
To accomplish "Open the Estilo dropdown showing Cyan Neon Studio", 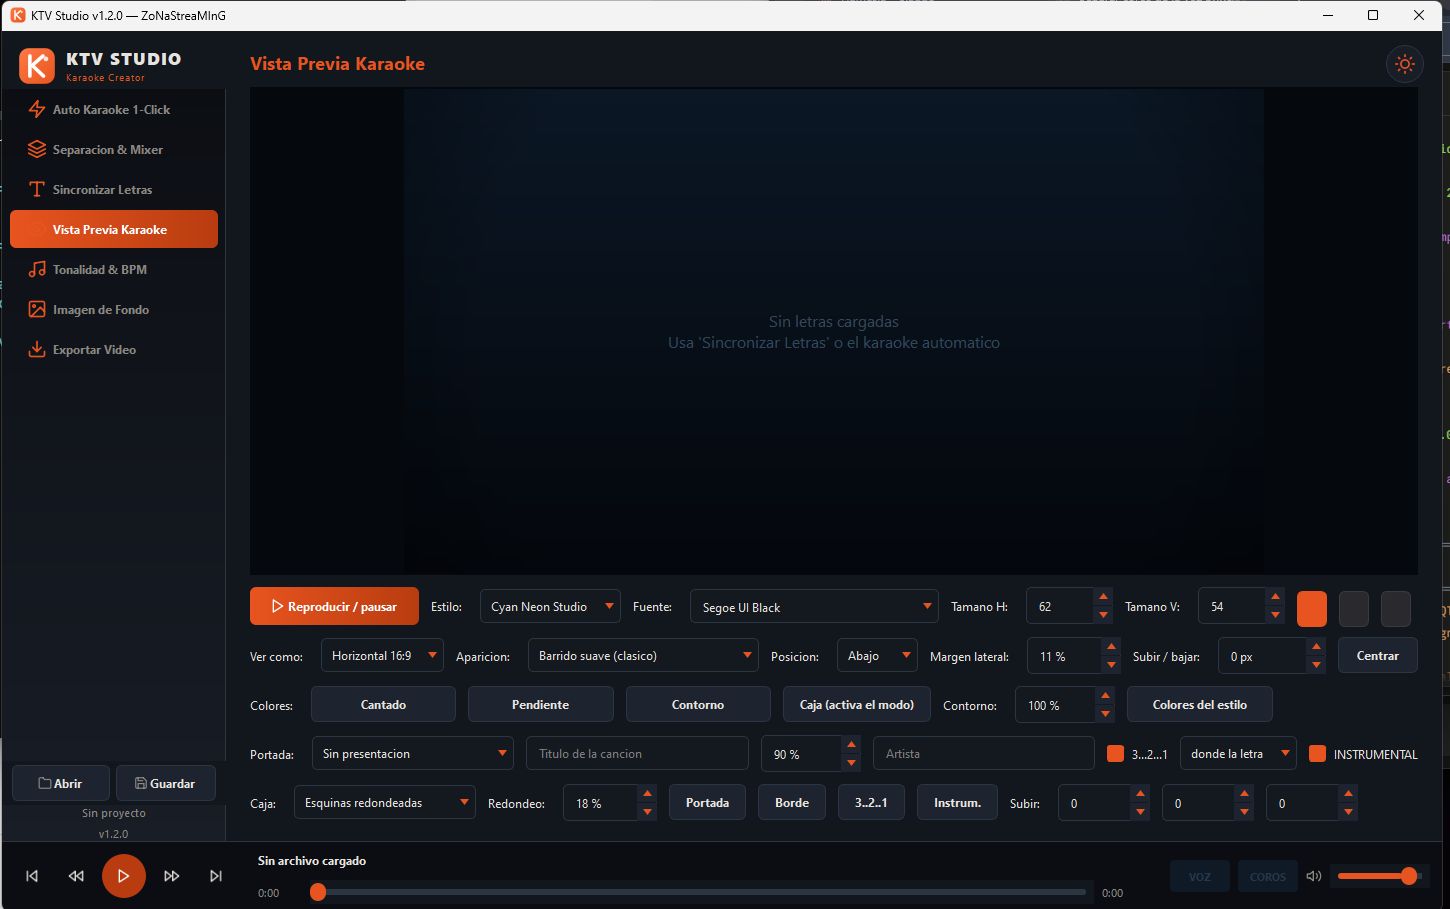I will pos(550,607).
